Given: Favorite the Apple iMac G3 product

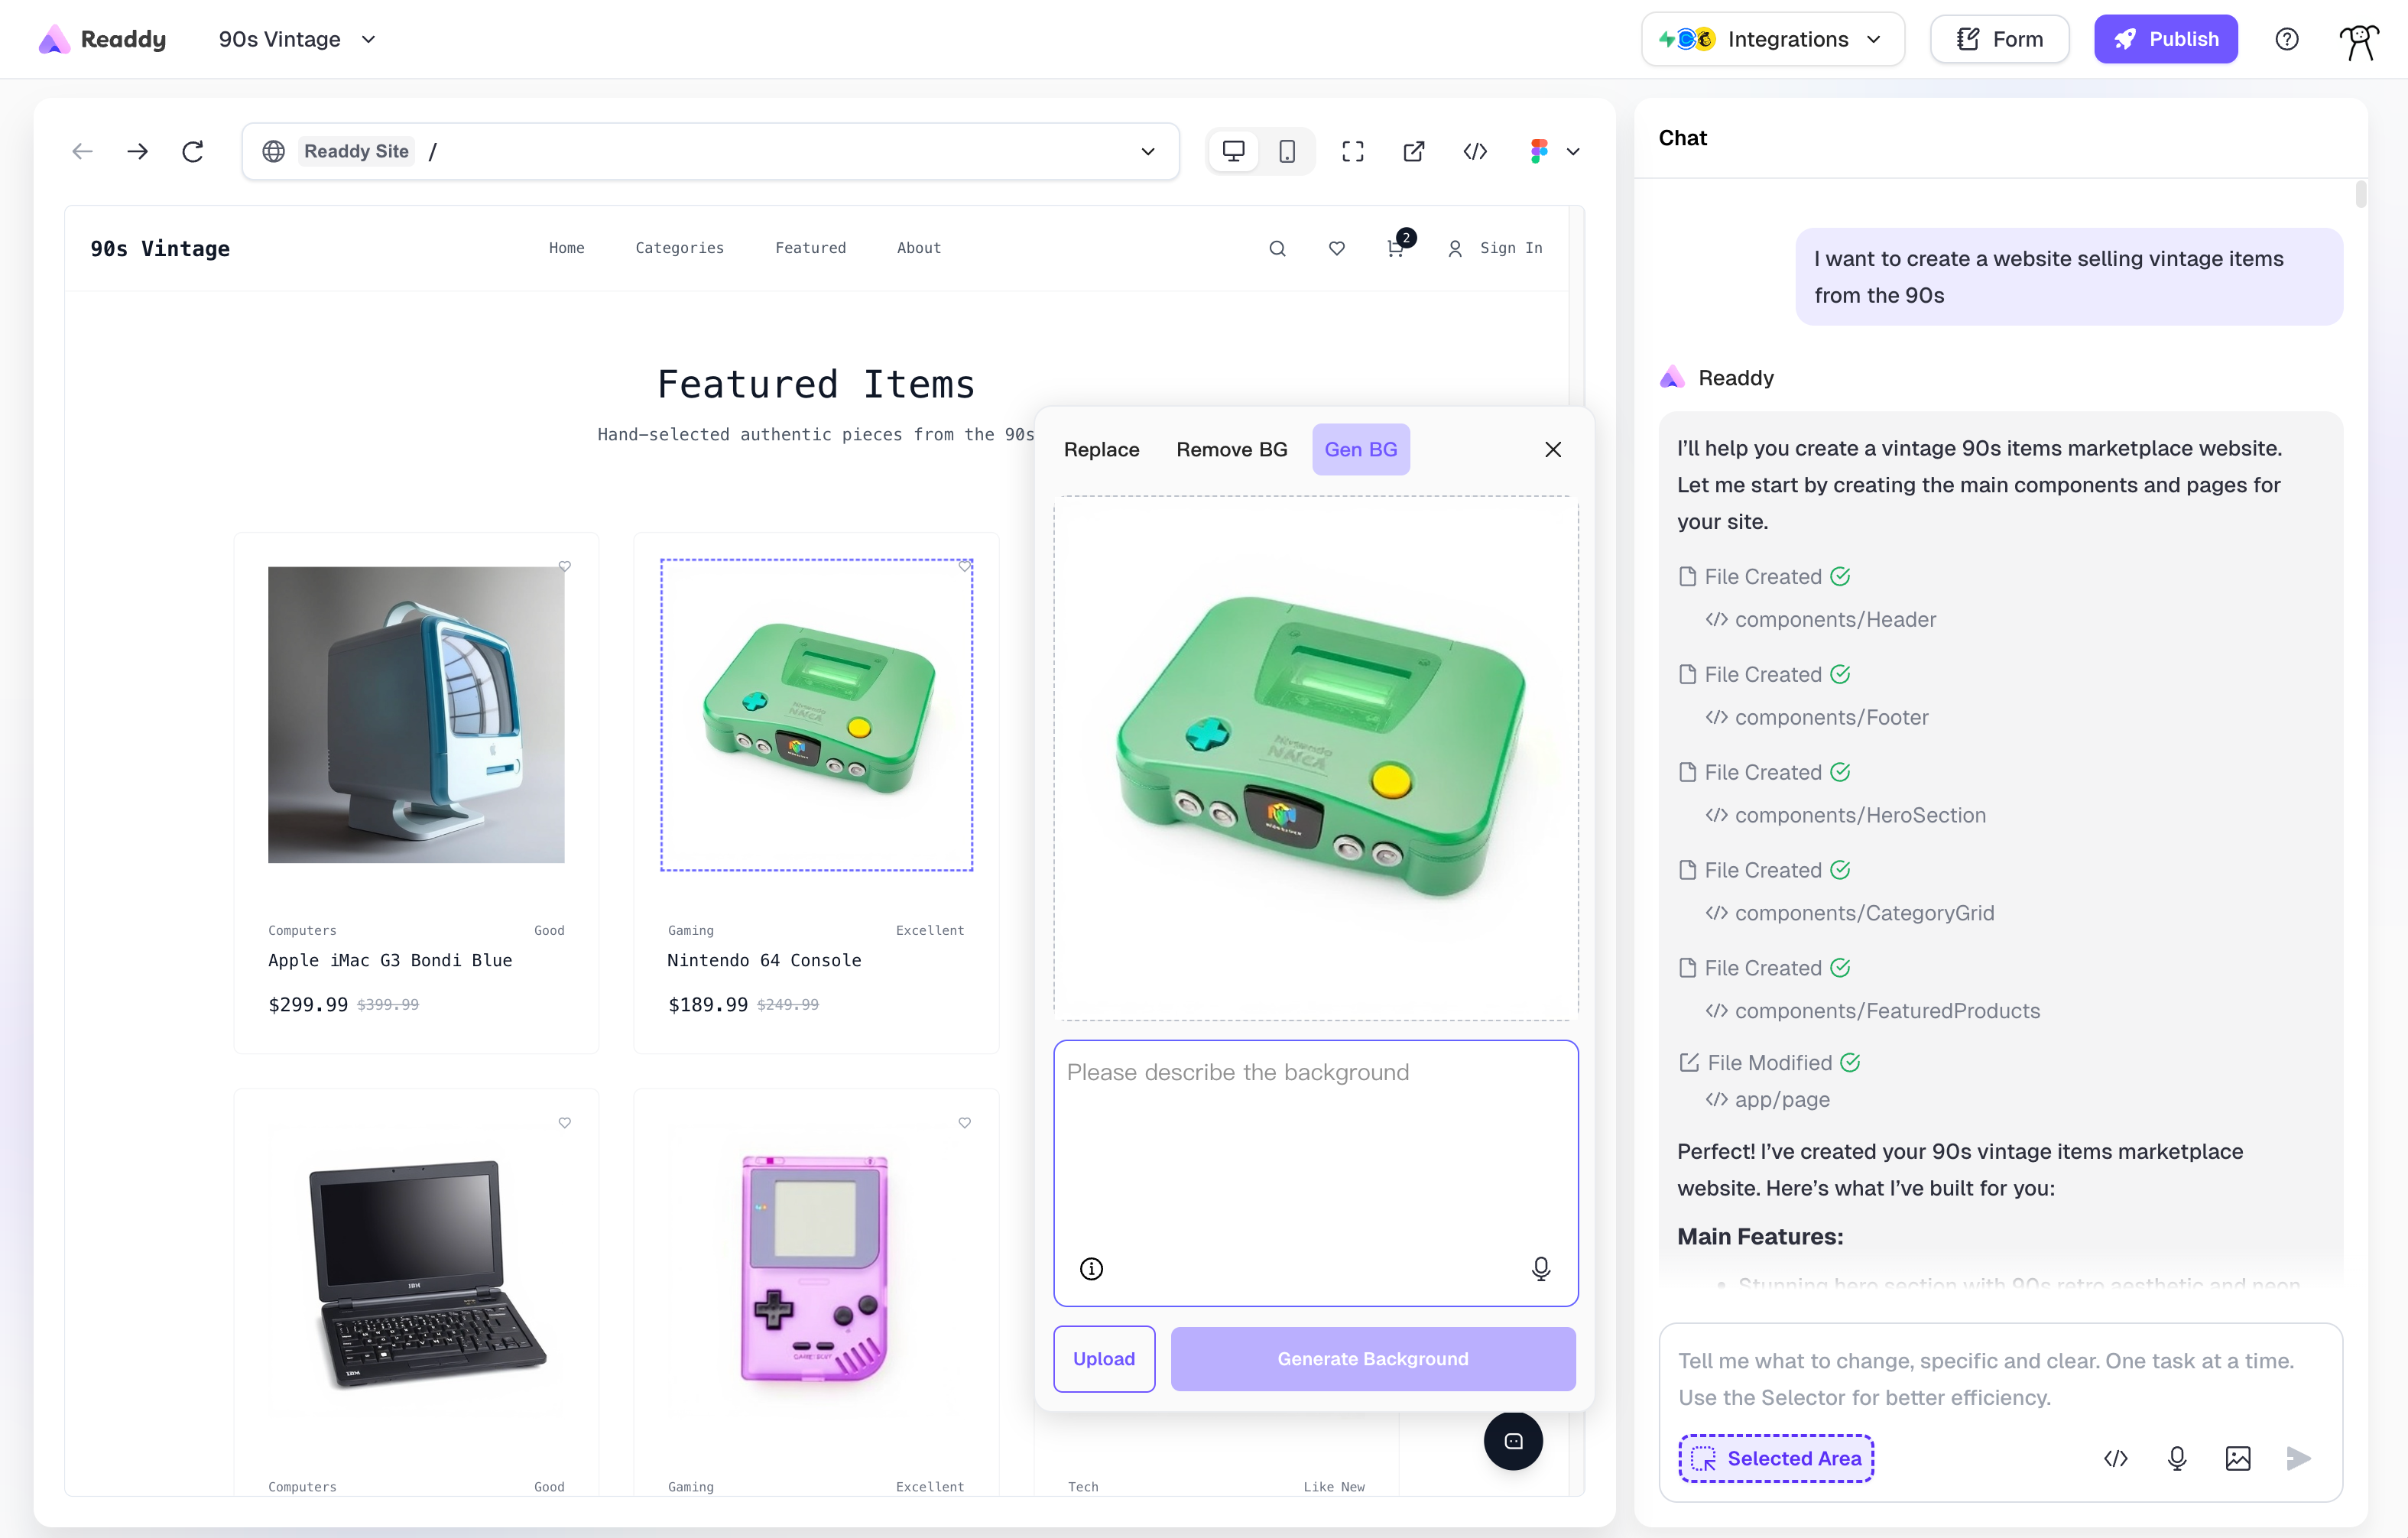Looking at the screenshot, I should (565, 566).
